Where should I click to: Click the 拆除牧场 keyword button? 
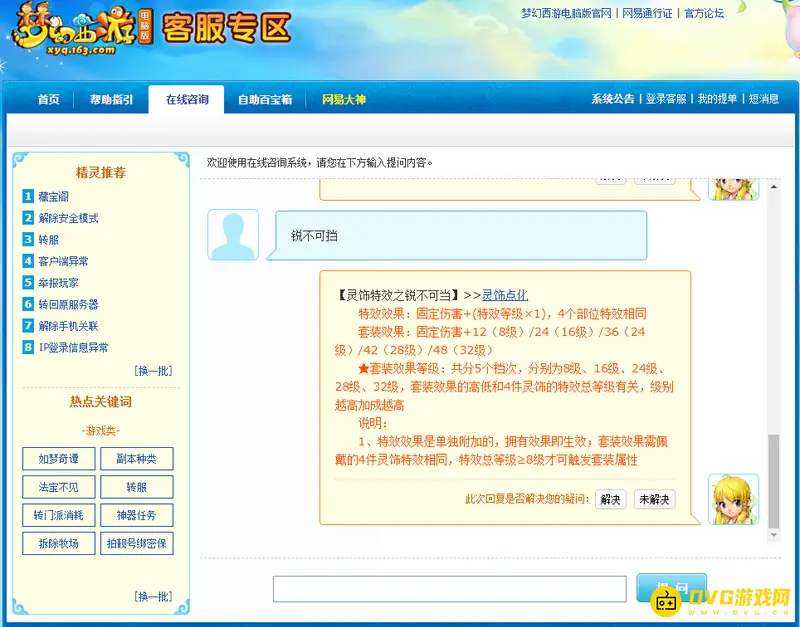[59, 543]
